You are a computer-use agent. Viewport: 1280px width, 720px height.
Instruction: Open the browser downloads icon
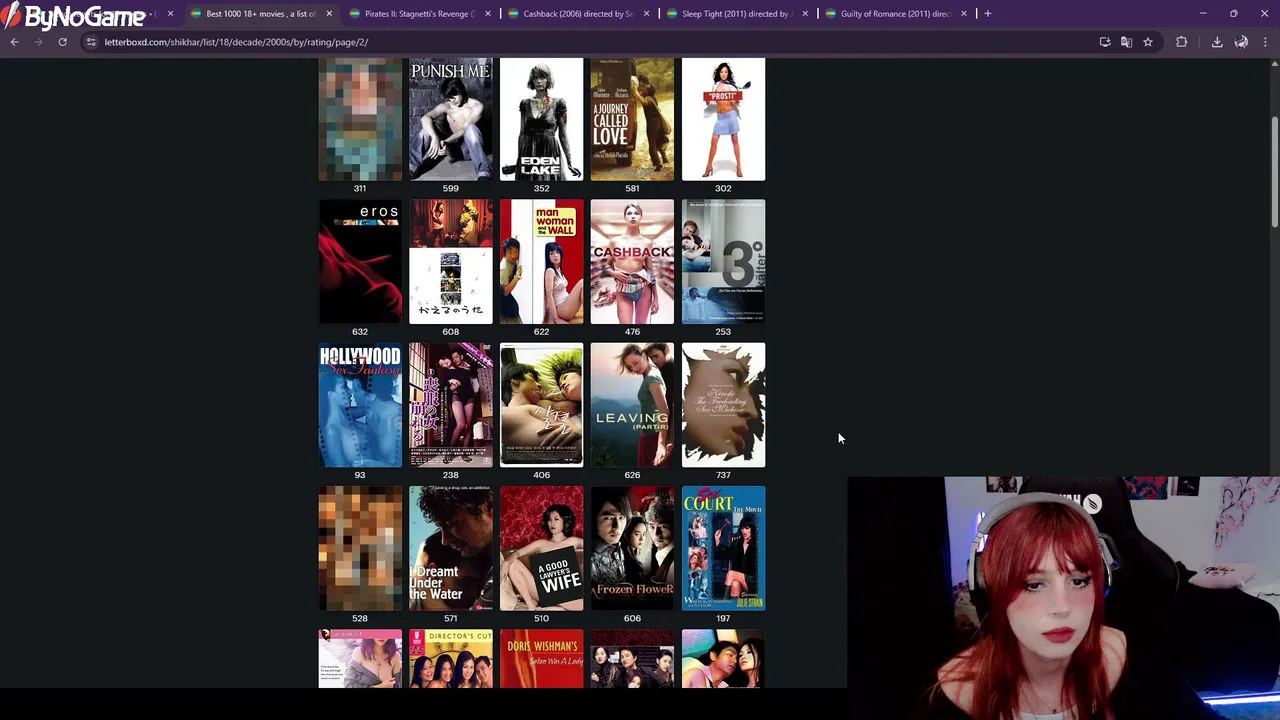click(1217, 42)
